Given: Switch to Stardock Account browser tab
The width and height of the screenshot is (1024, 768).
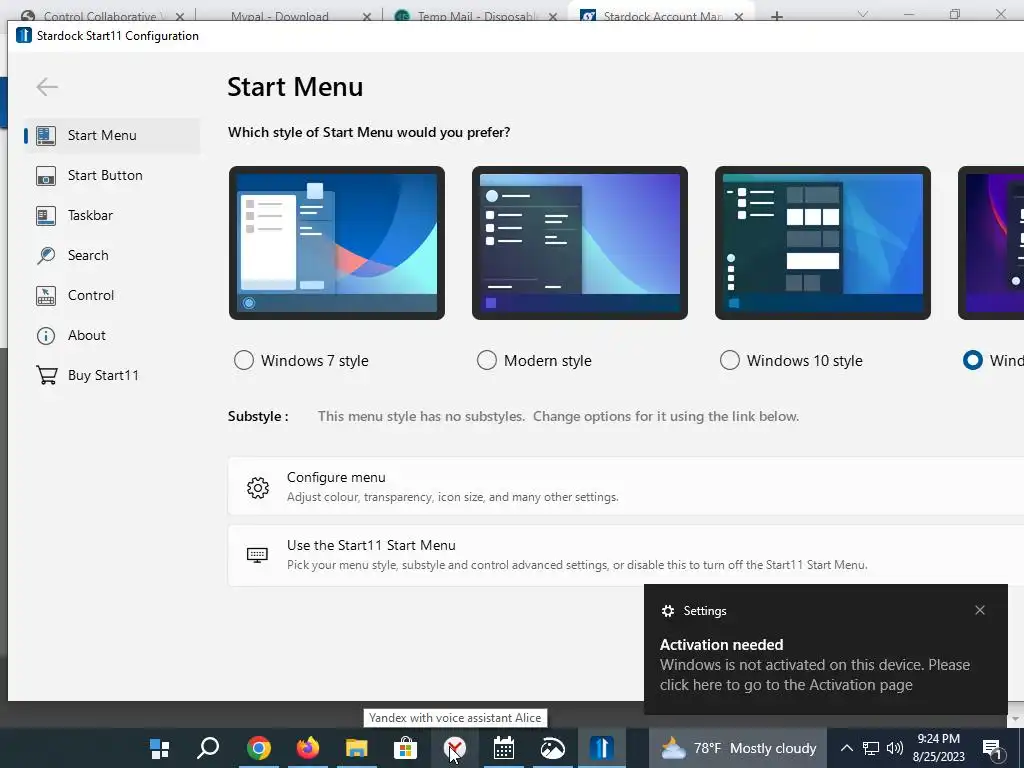Looking at the screenshot, I should (662, 16).
